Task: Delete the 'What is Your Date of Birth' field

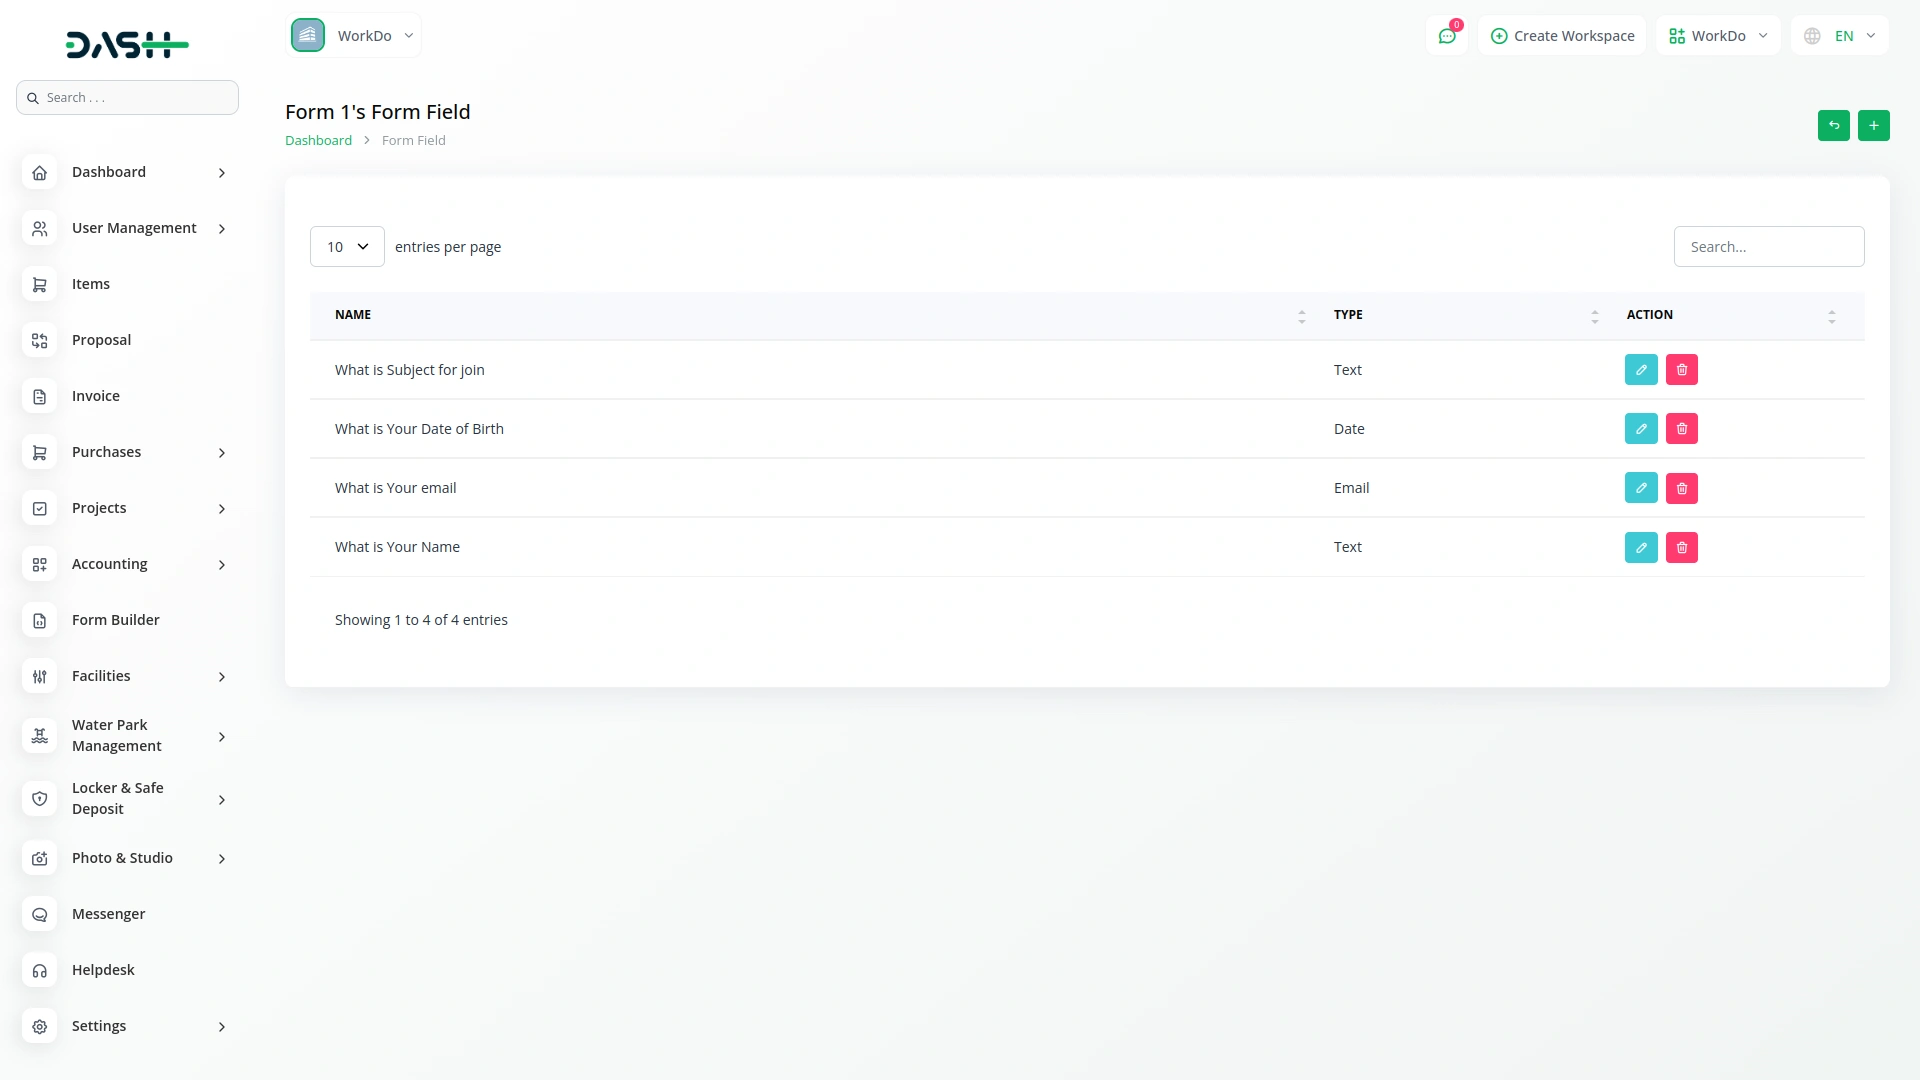Action: point(1682,428)
